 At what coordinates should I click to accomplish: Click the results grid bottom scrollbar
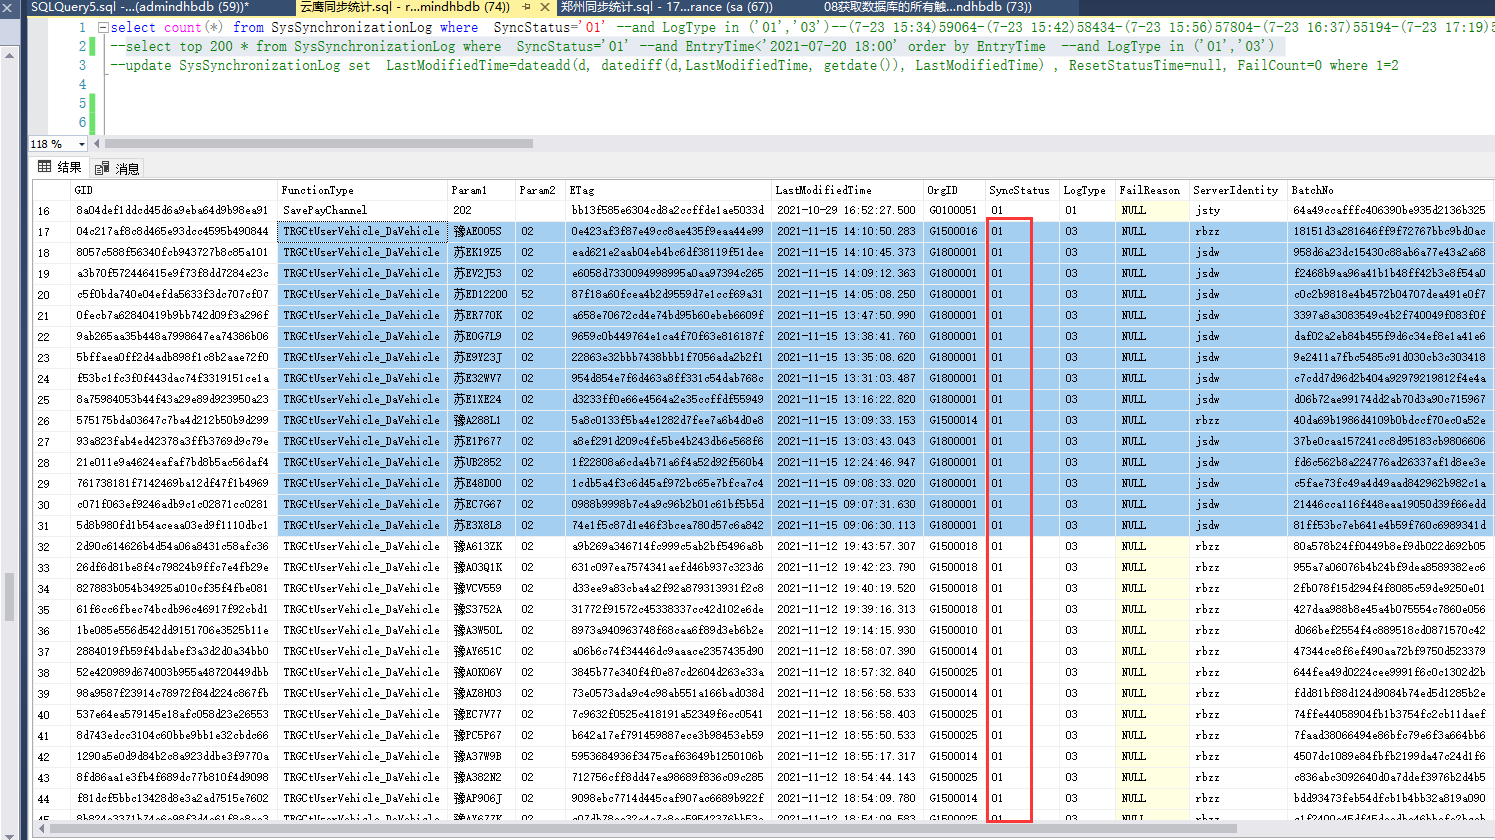640,828
